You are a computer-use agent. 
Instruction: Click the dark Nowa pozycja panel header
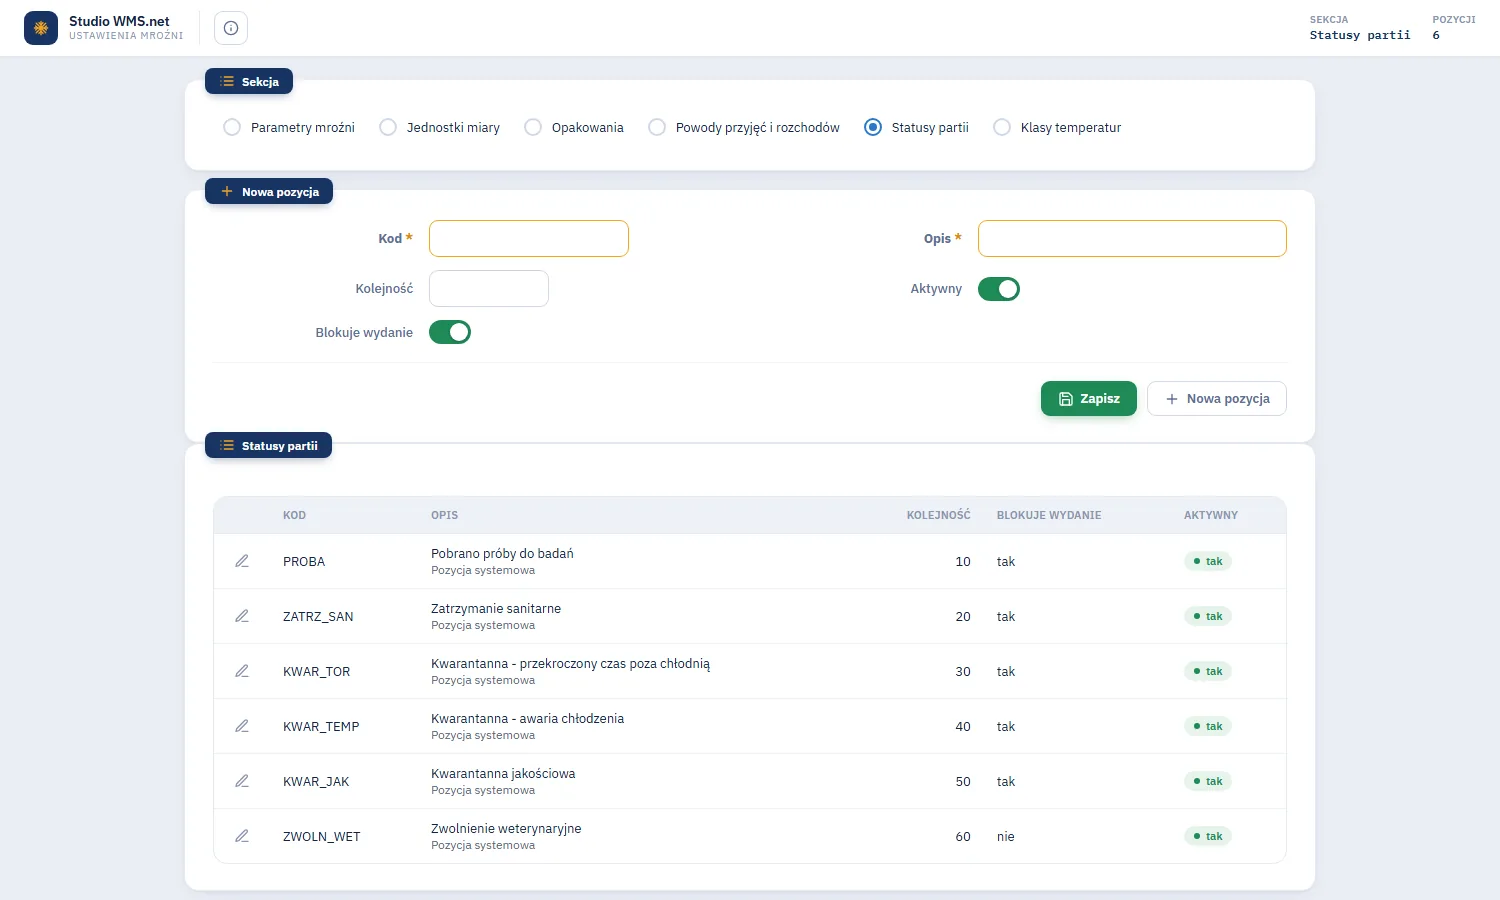[x=269, y=191]
